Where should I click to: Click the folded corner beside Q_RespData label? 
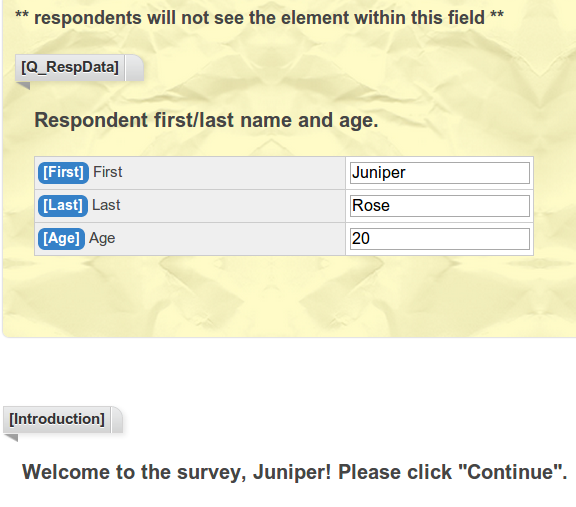[134, 68]
